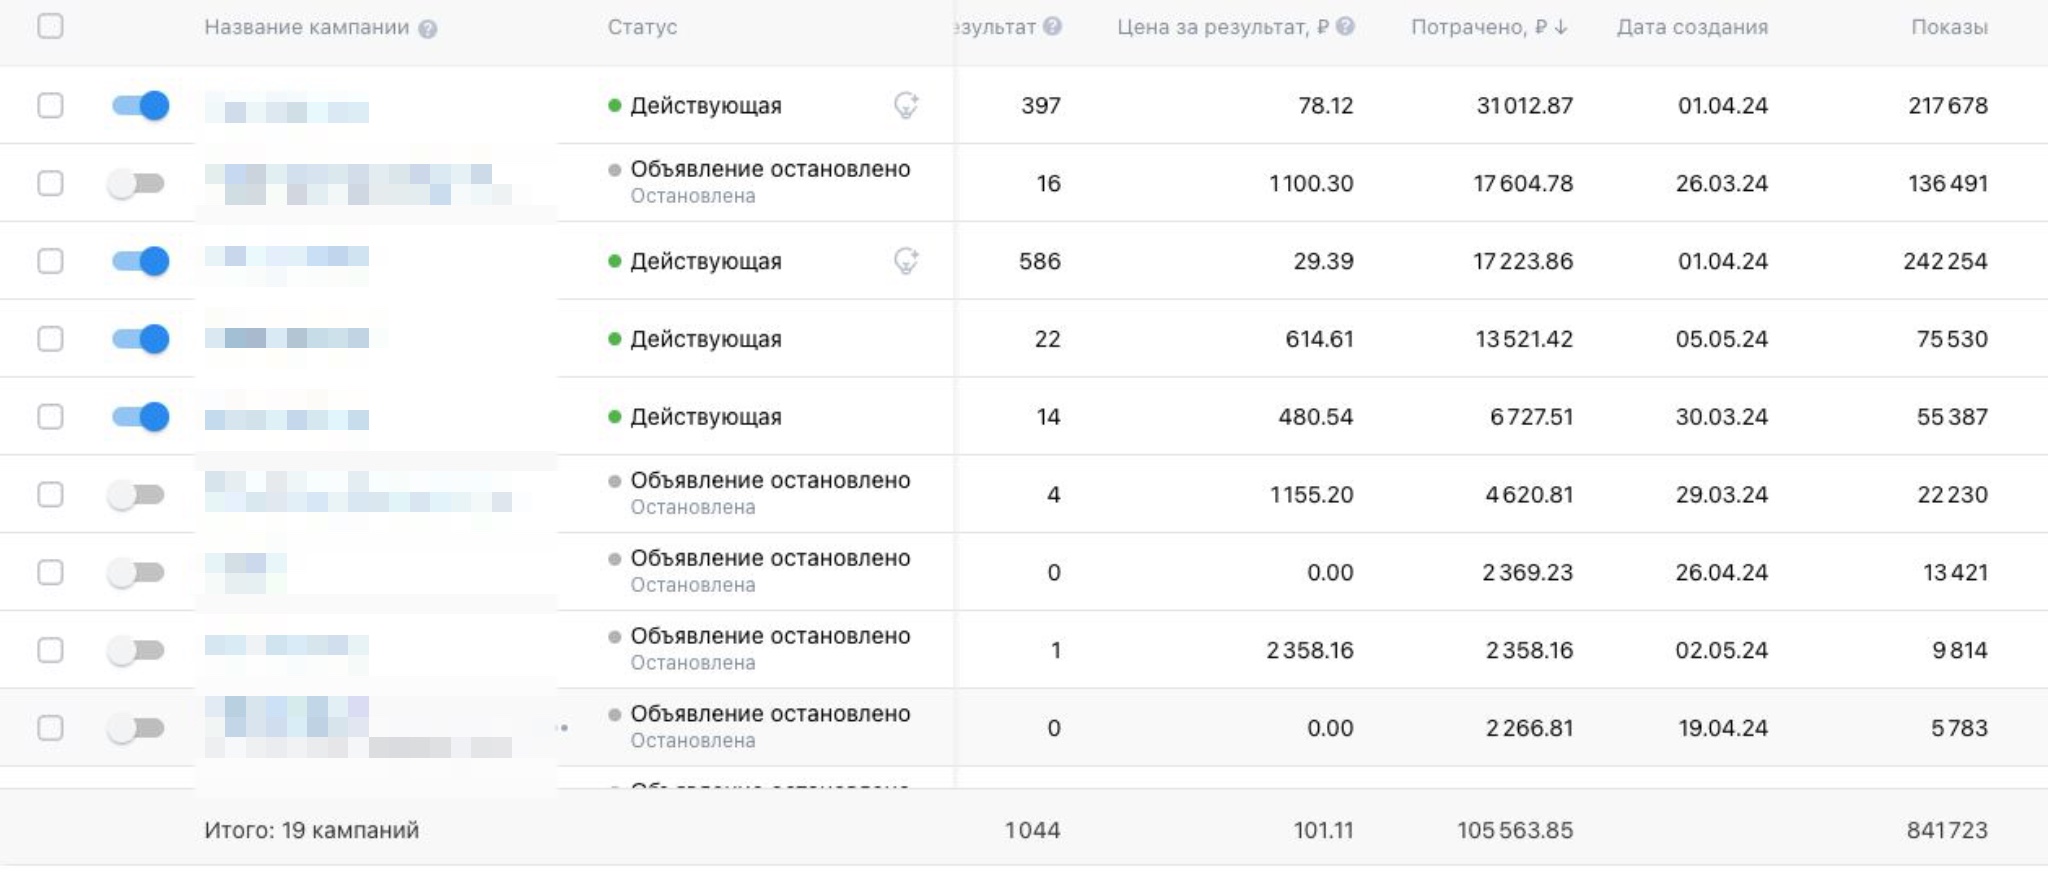Disable the campaign with 397 results
2048x890 pixels.
pyautogui.click(x=140, y=106)
